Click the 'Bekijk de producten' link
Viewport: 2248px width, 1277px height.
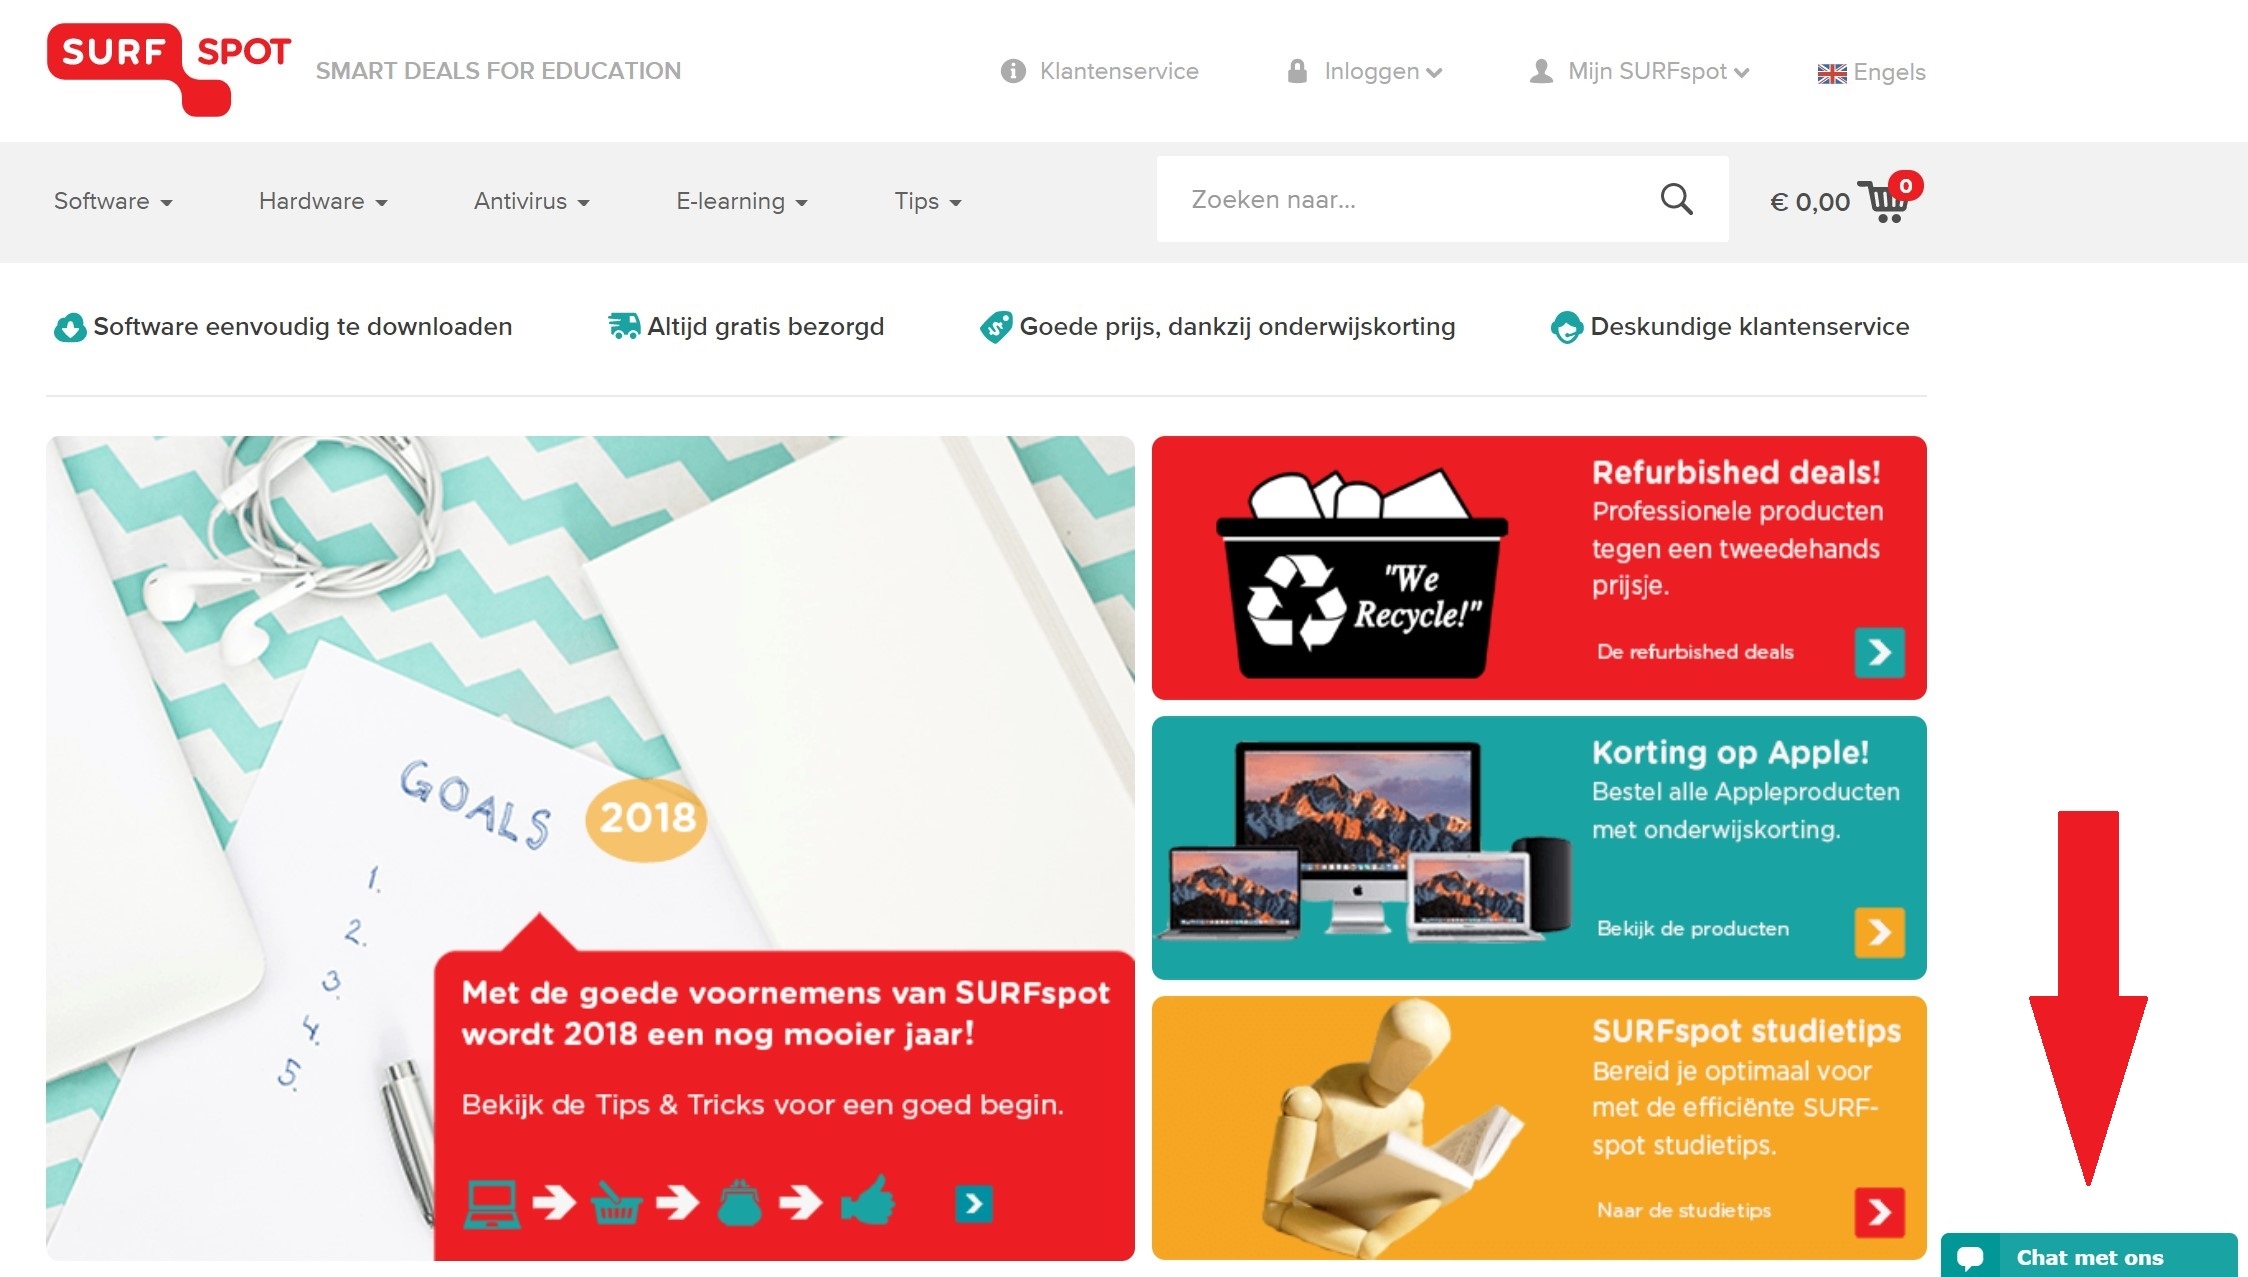[1693, 928]
